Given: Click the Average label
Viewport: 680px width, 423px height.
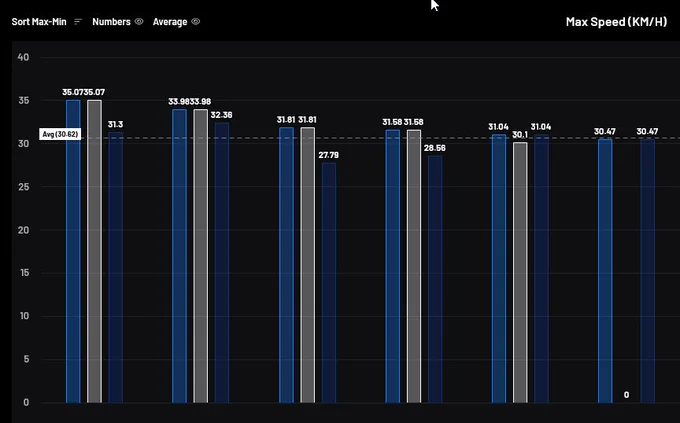Looking at the screenshot, I should pyautogui.click(x=170, y=22).
